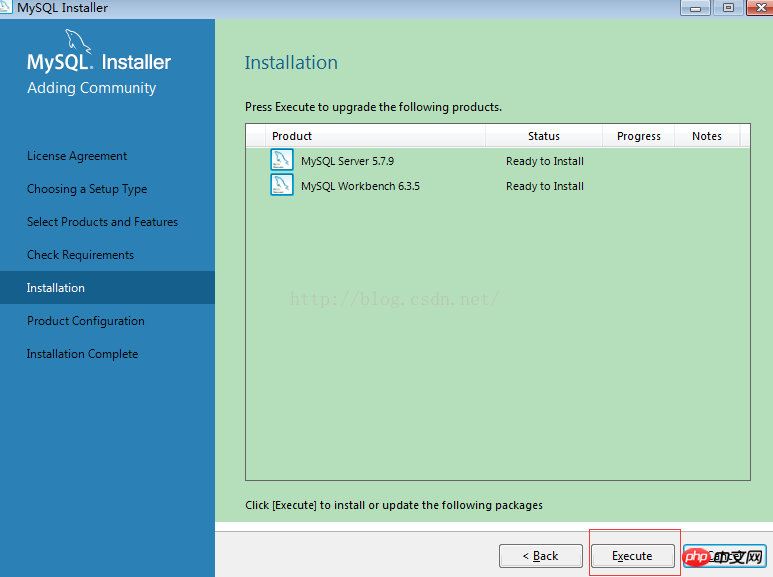Open the Select Products and Features step
This screenshot has height=577, width=773.
coord(103,222)
